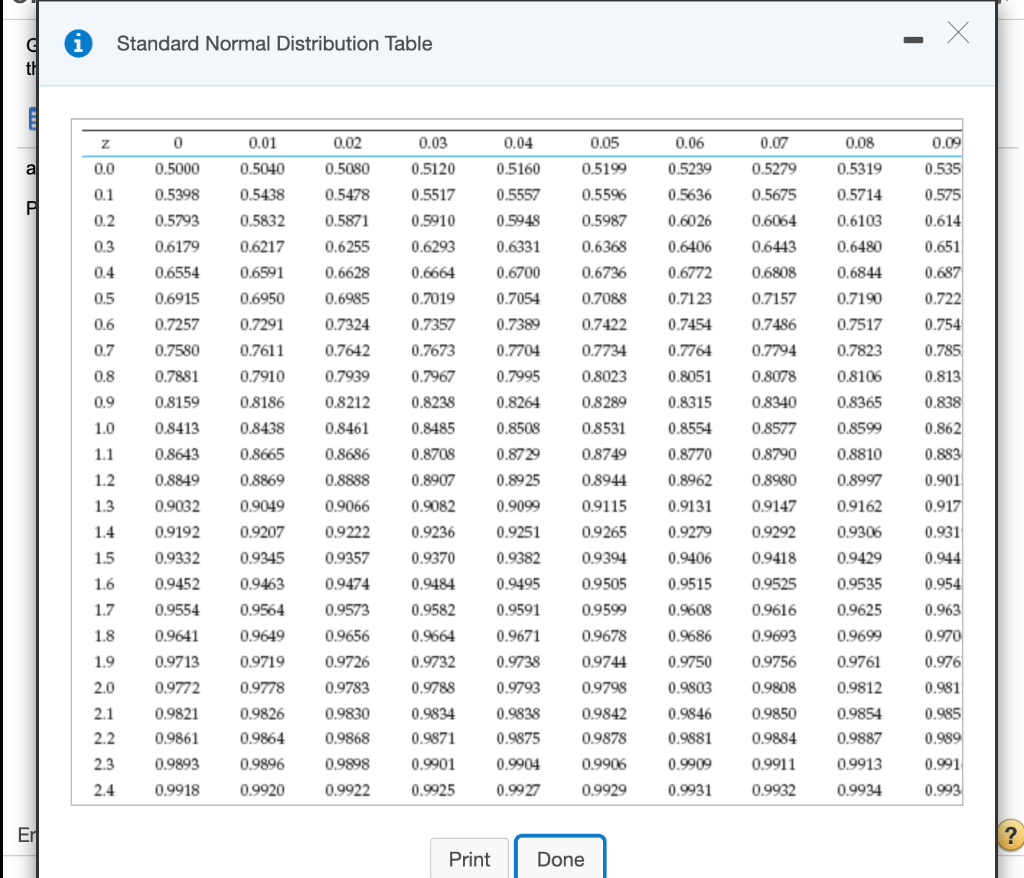Click the dialog title Standard Normal Distribution Table
Screen dimensions: 1024x878
coord(274,44)
